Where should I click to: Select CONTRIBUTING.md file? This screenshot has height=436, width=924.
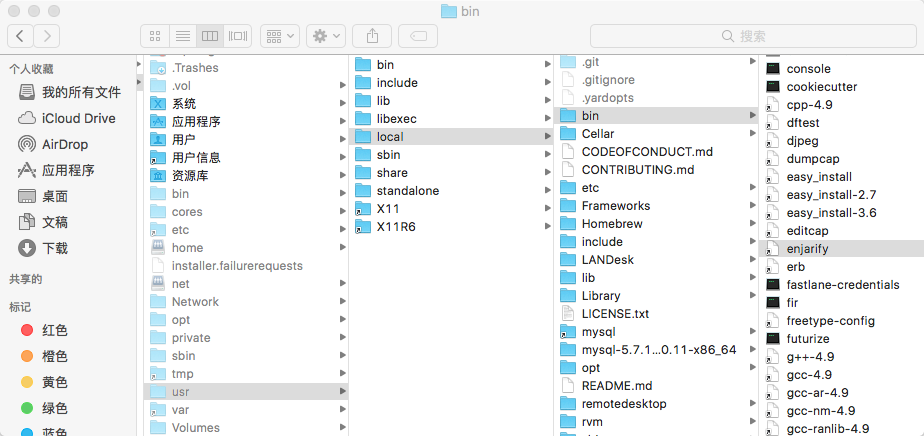point(656,170)
